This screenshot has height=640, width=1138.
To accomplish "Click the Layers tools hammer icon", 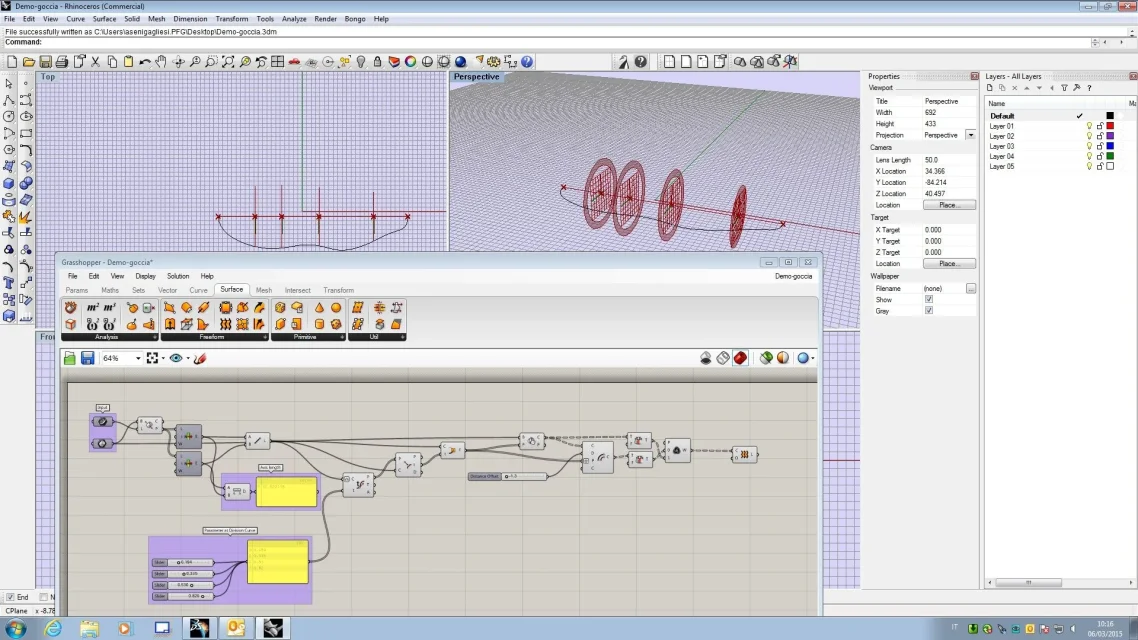I will (x=1077, y=88).
